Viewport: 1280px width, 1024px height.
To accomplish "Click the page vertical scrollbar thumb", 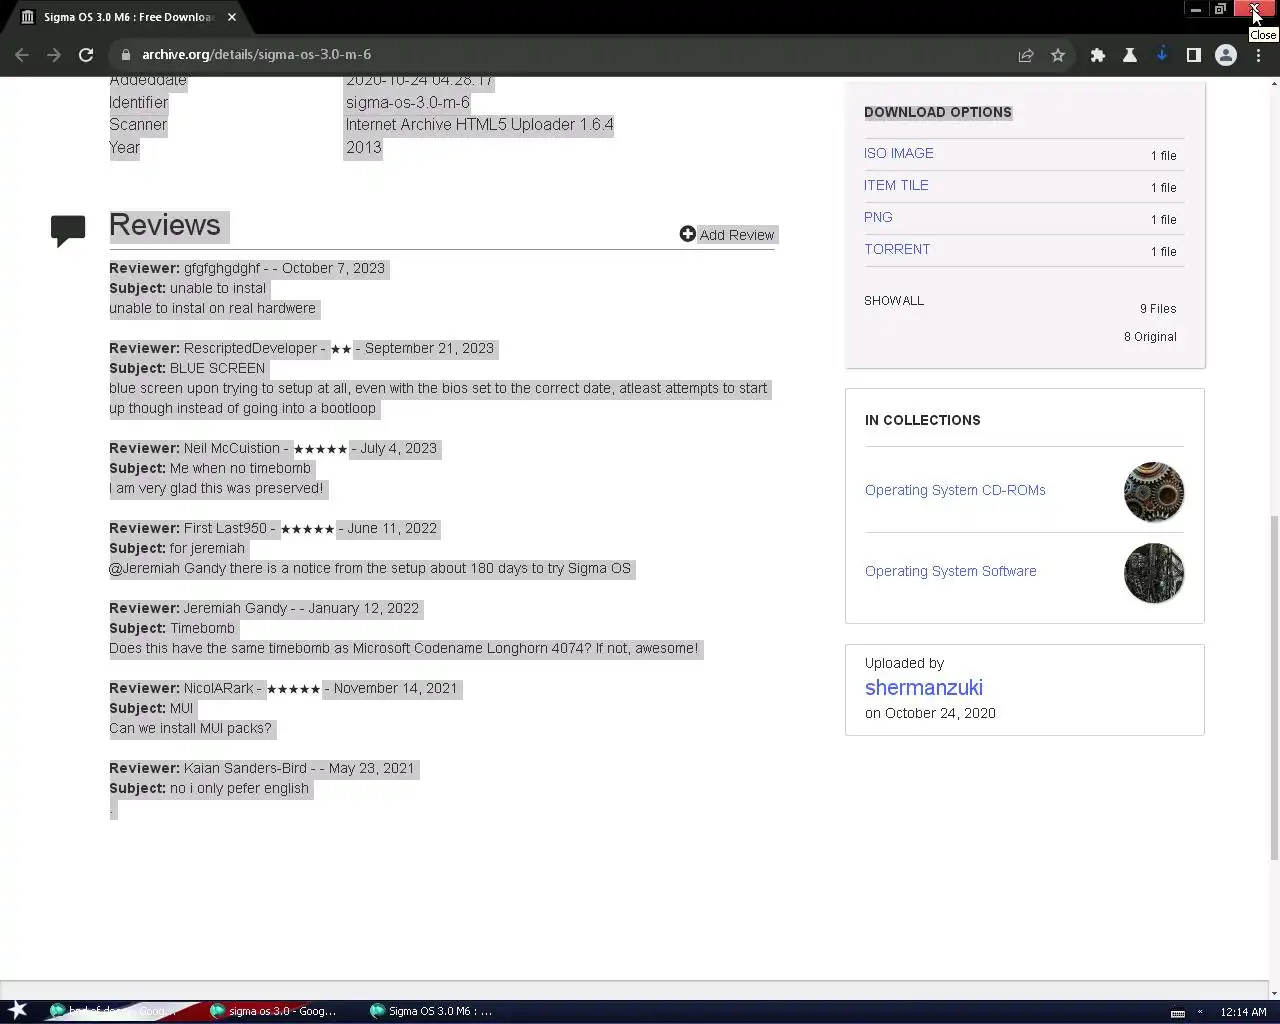I will [1274, 687].
